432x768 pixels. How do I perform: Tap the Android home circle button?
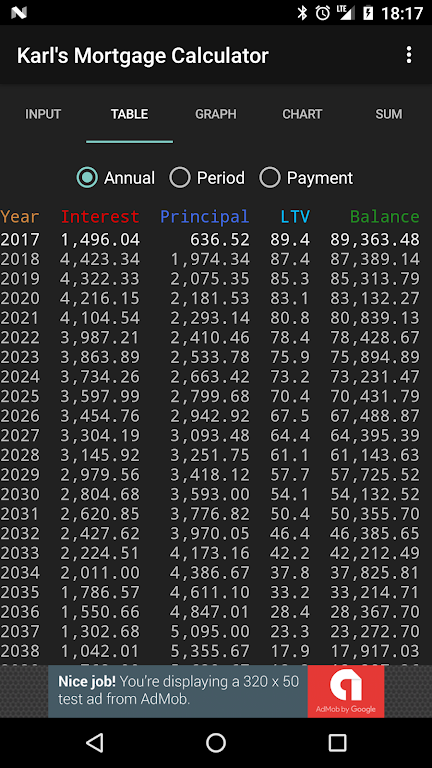(216, 743)
